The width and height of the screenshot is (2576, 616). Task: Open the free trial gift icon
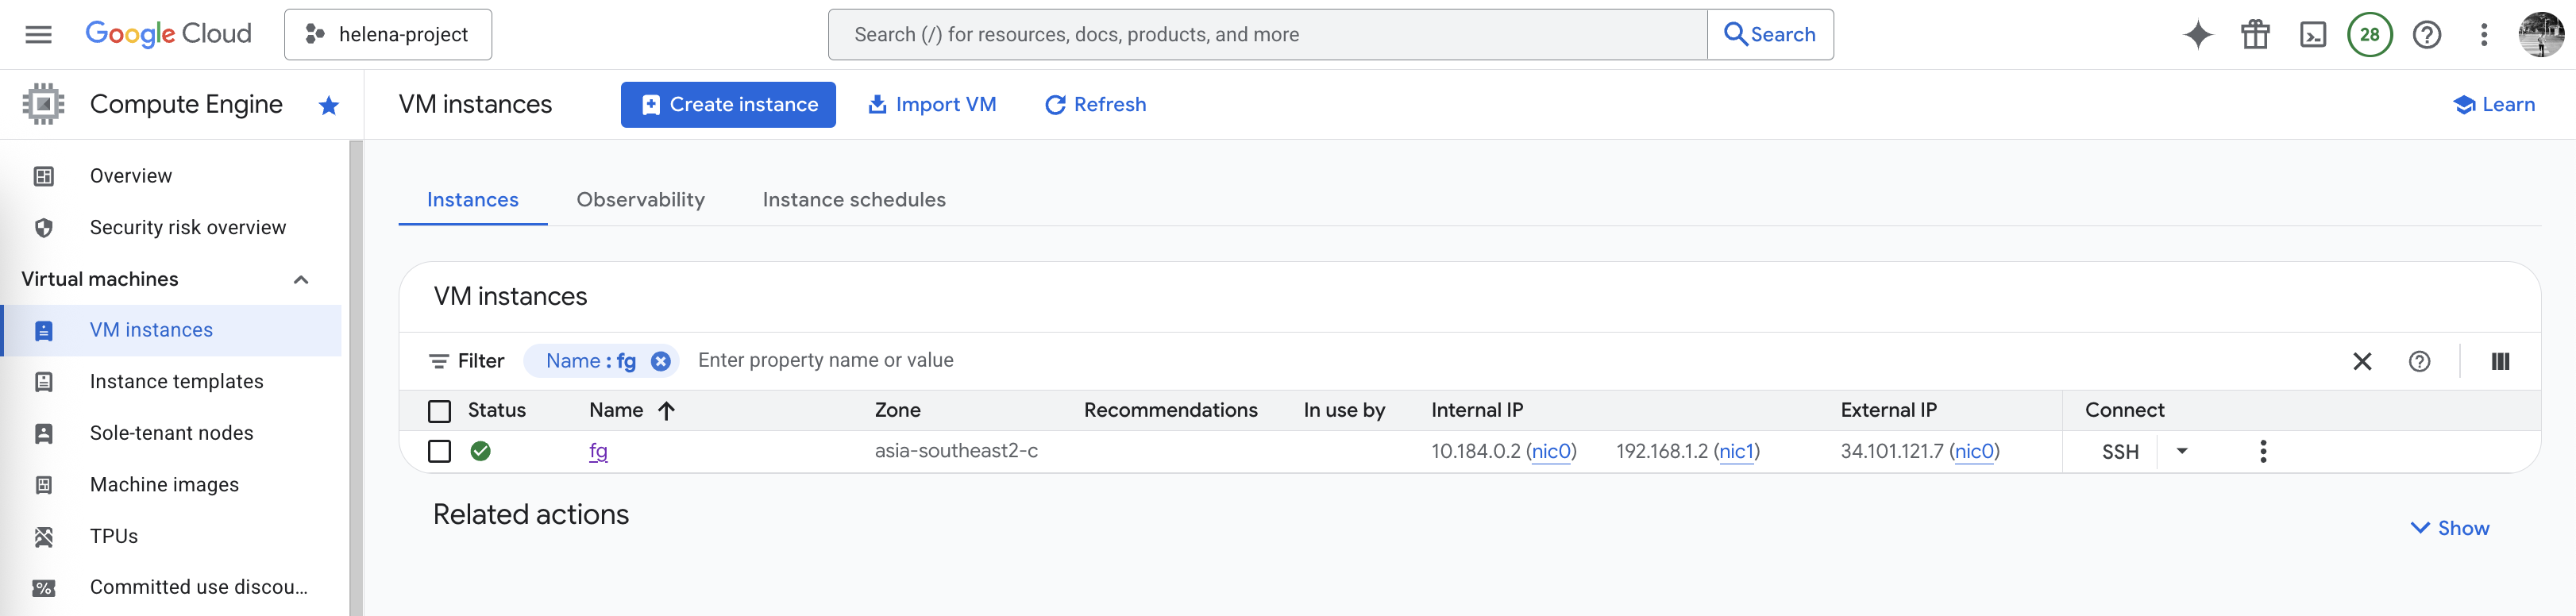(2254, 35)
